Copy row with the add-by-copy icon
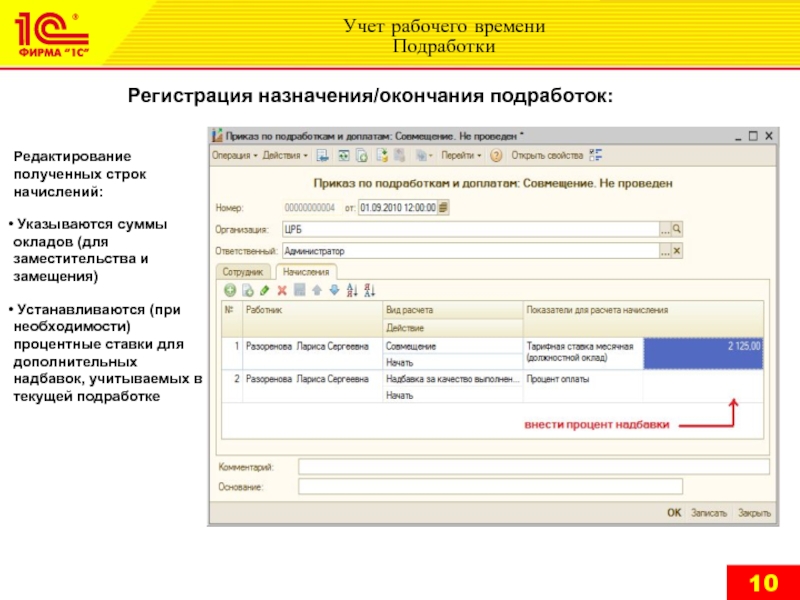Image resolution: width=800 pixels, height=600 pixels. 247,290
